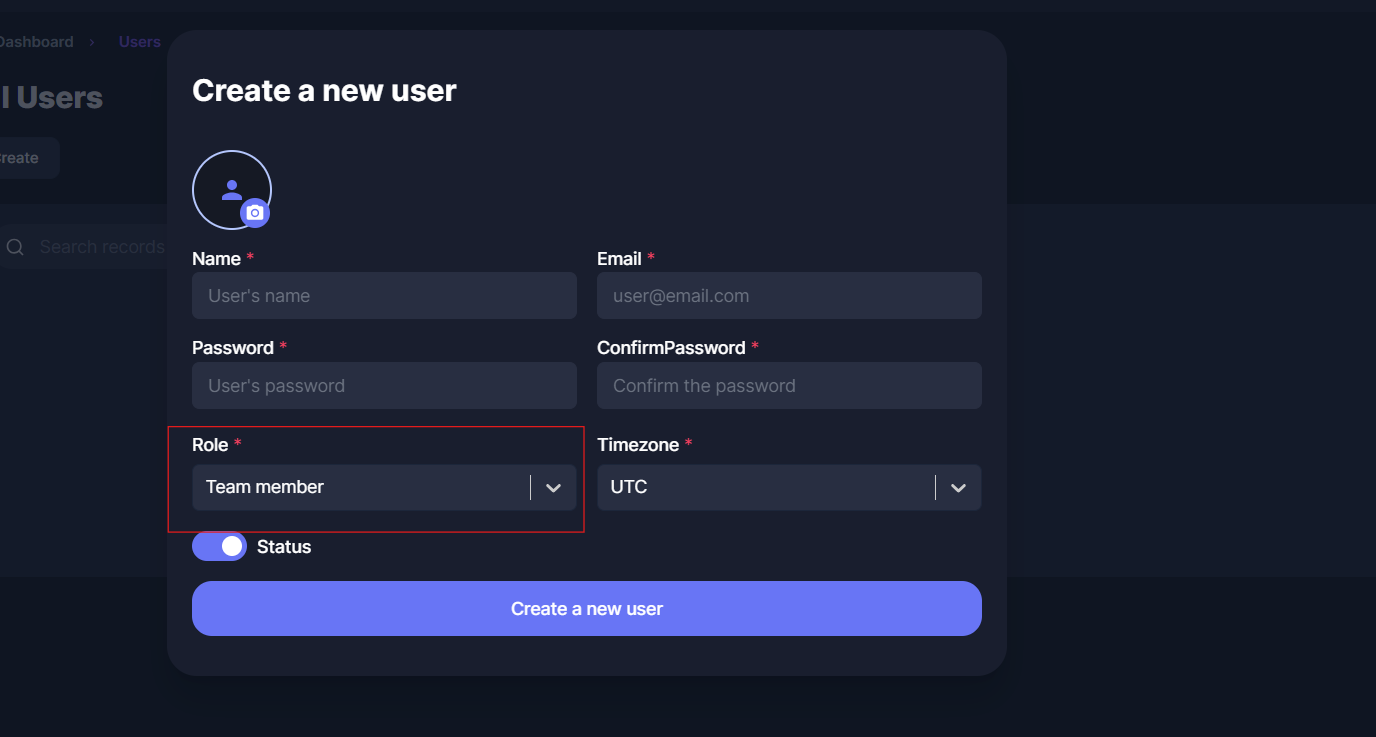Toggle the Status switch

coord(220,546)
